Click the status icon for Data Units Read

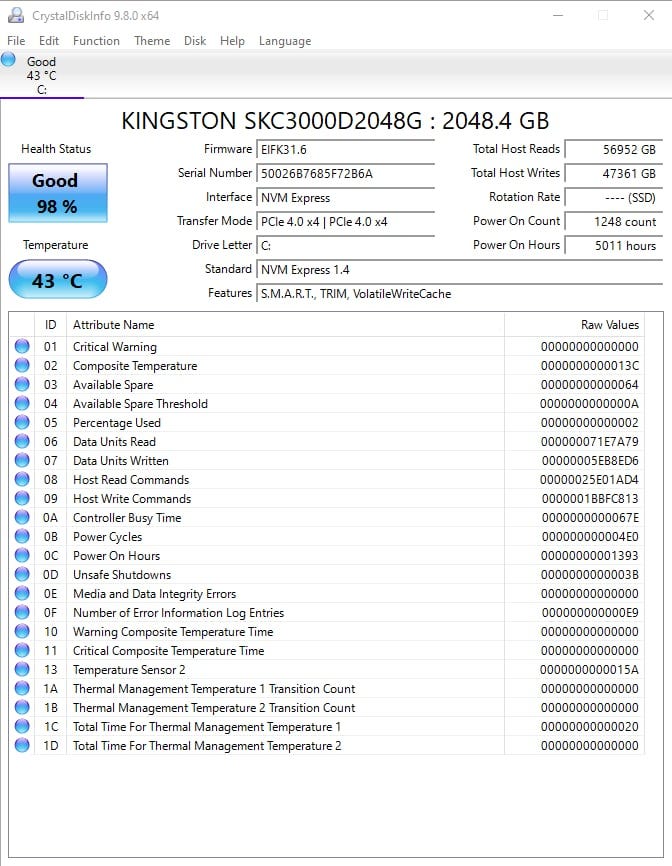click(x=22, y=441)
